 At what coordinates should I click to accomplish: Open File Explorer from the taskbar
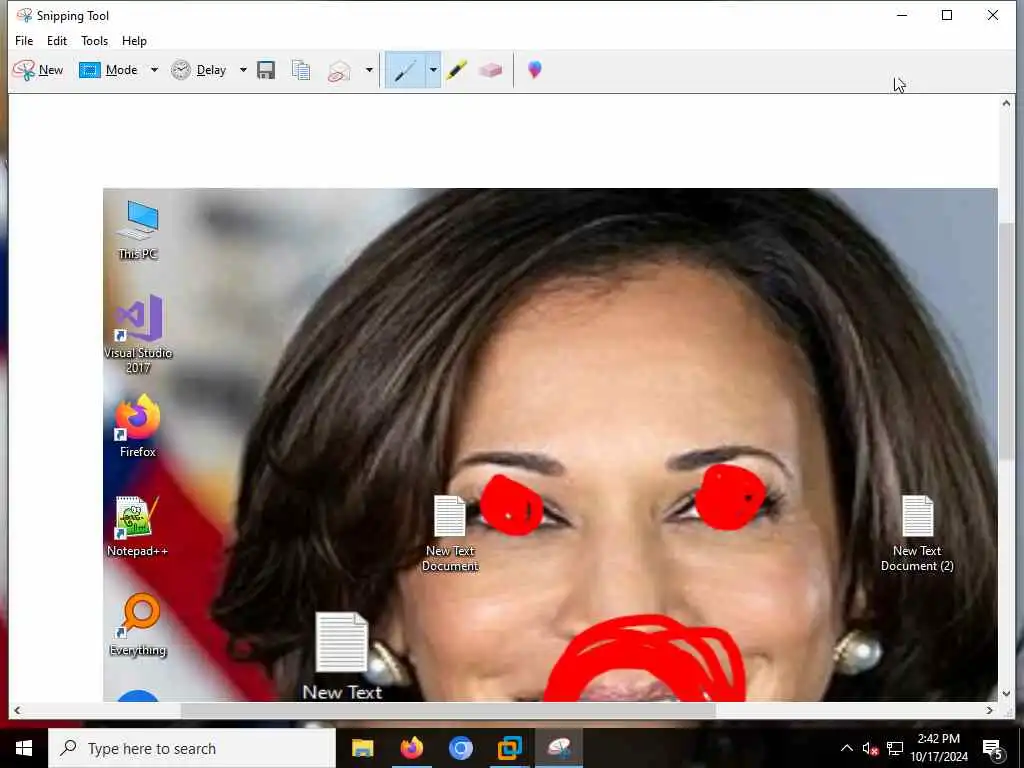point(362,748)
